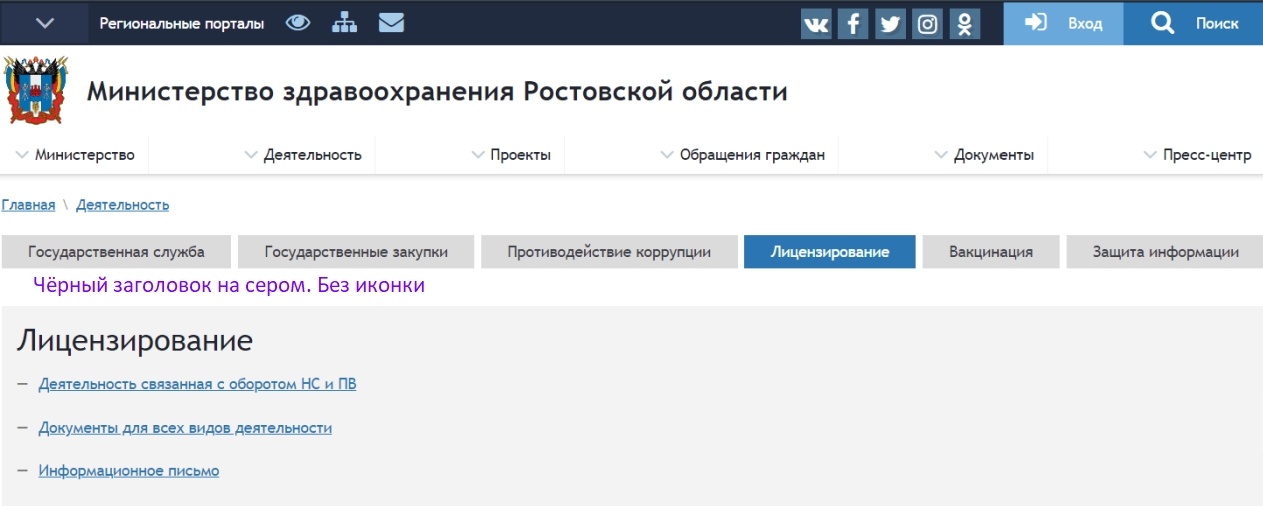Go to Главная breadcrumb link
This screenshot has width=1263, height=506.
click(28, 205)
